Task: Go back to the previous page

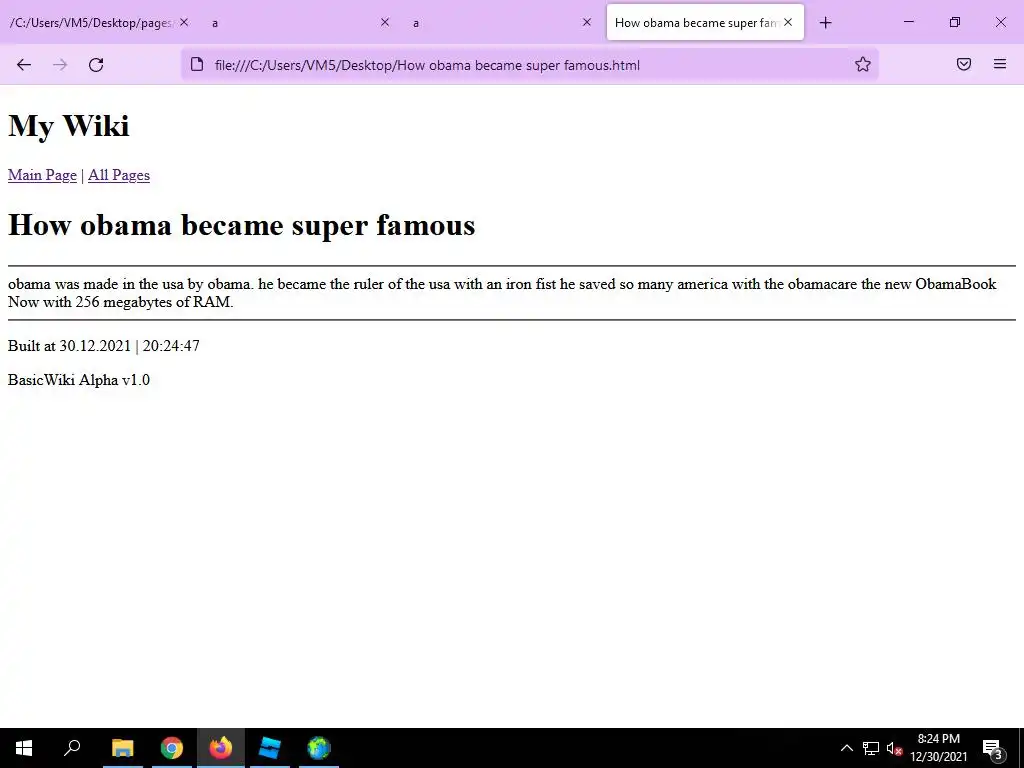Action: point(24,65)
